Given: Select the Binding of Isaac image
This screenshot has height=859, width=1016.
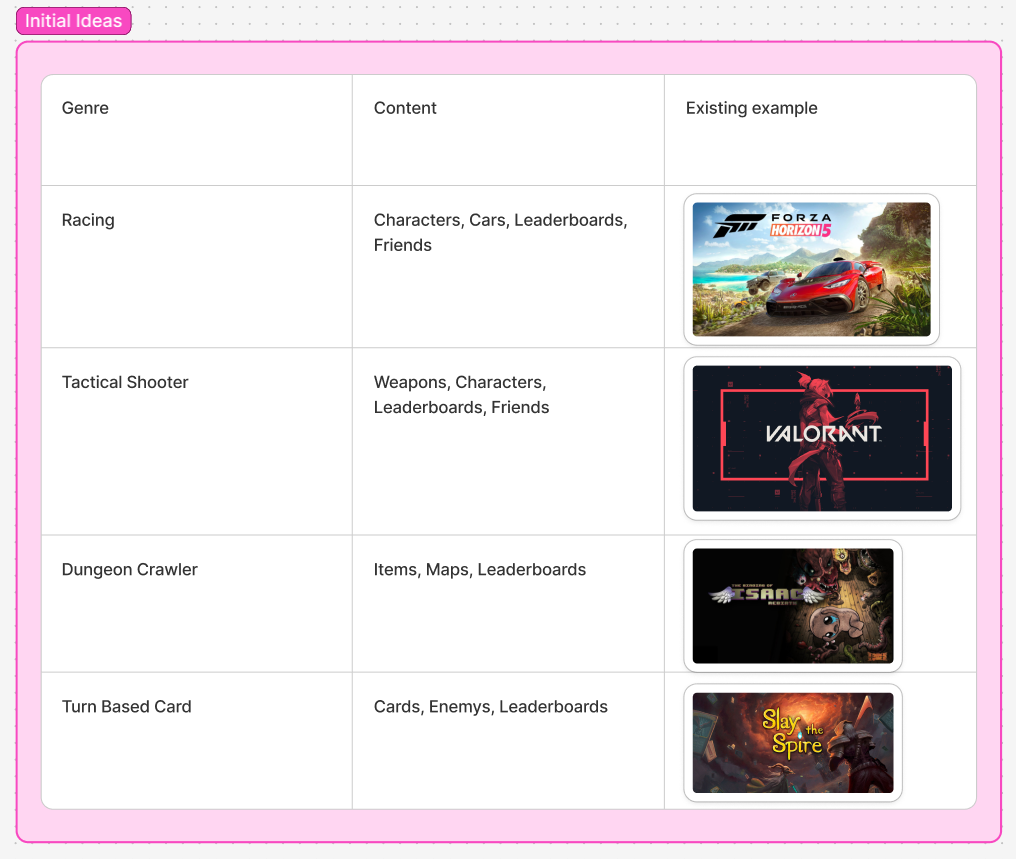Looking at the screenshot, I should click(x=792, y=605).
